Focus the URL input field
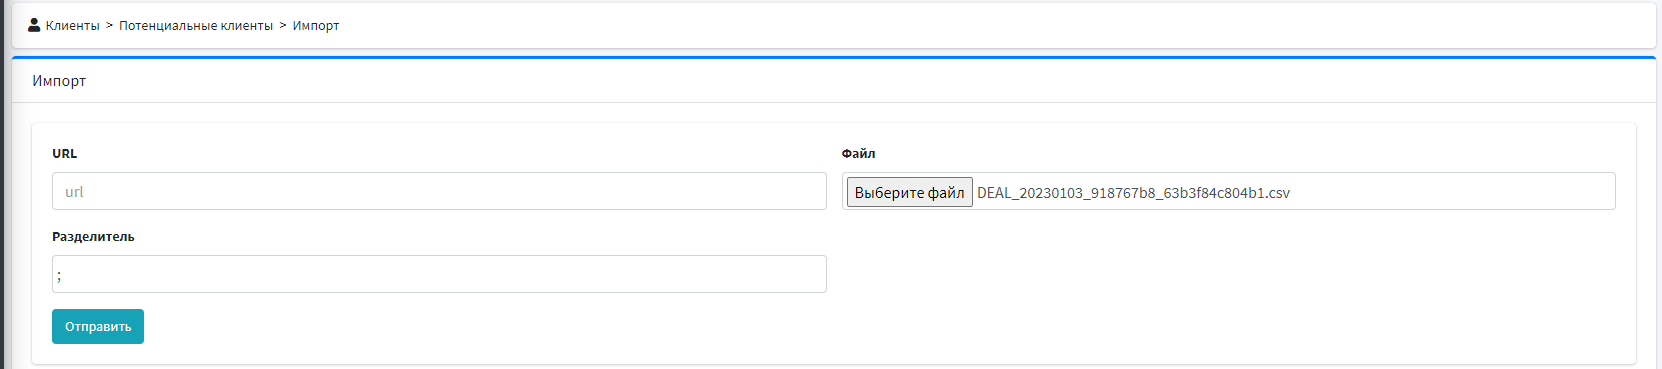This screenshot has width=1662, height=369. 439,191
